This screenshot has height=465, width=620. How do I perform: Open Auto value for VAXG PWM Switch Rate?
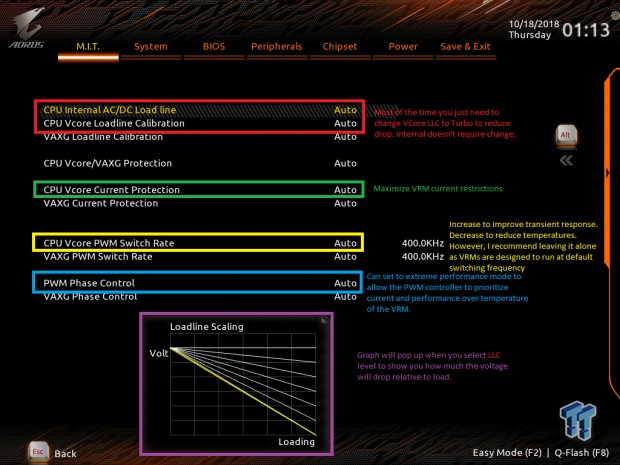point(345,257)
